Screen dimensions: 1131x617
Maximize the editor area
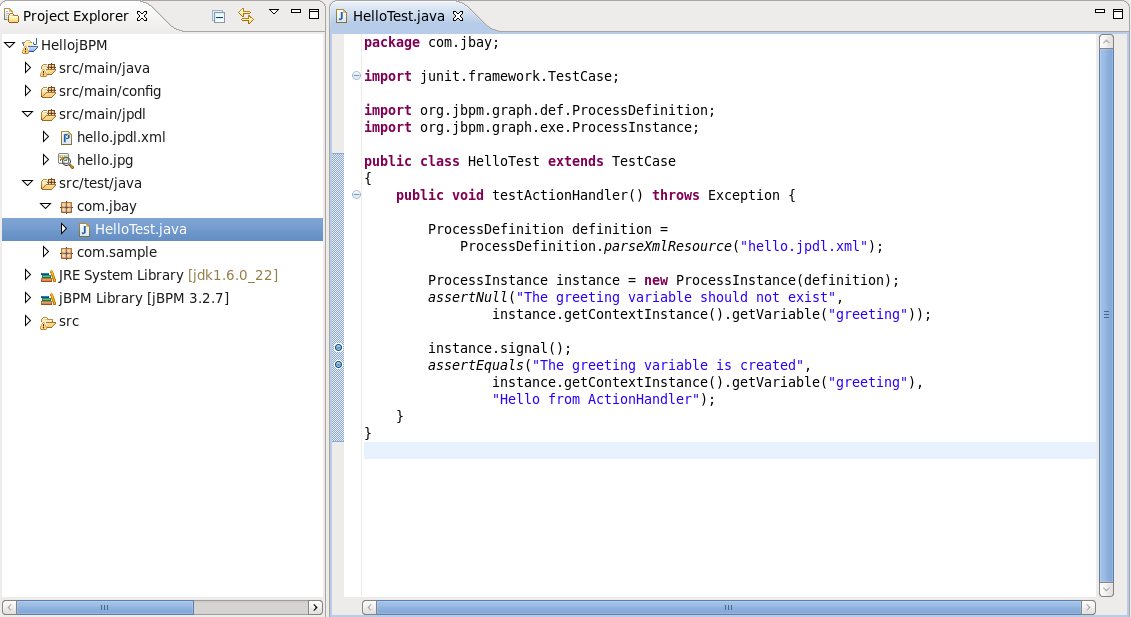[x=1118, y=13]
